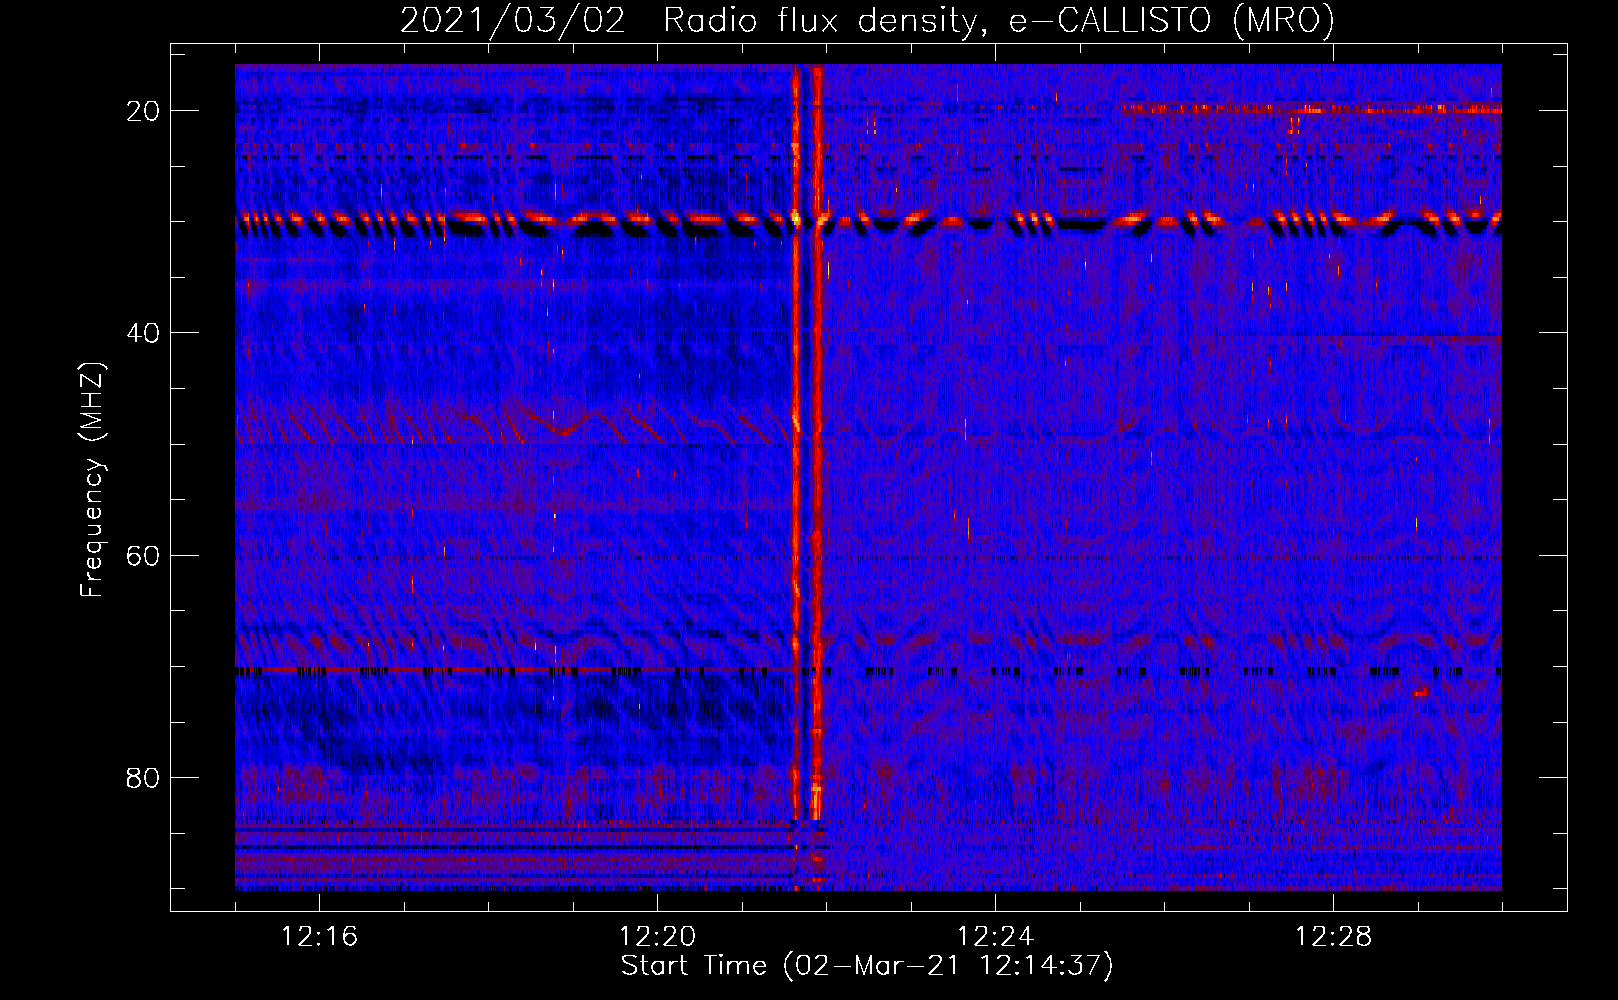Click the plot title '2021/03/02 Radio flux density'
The height and width of the screenshot is (1000, 1618).
867,20
